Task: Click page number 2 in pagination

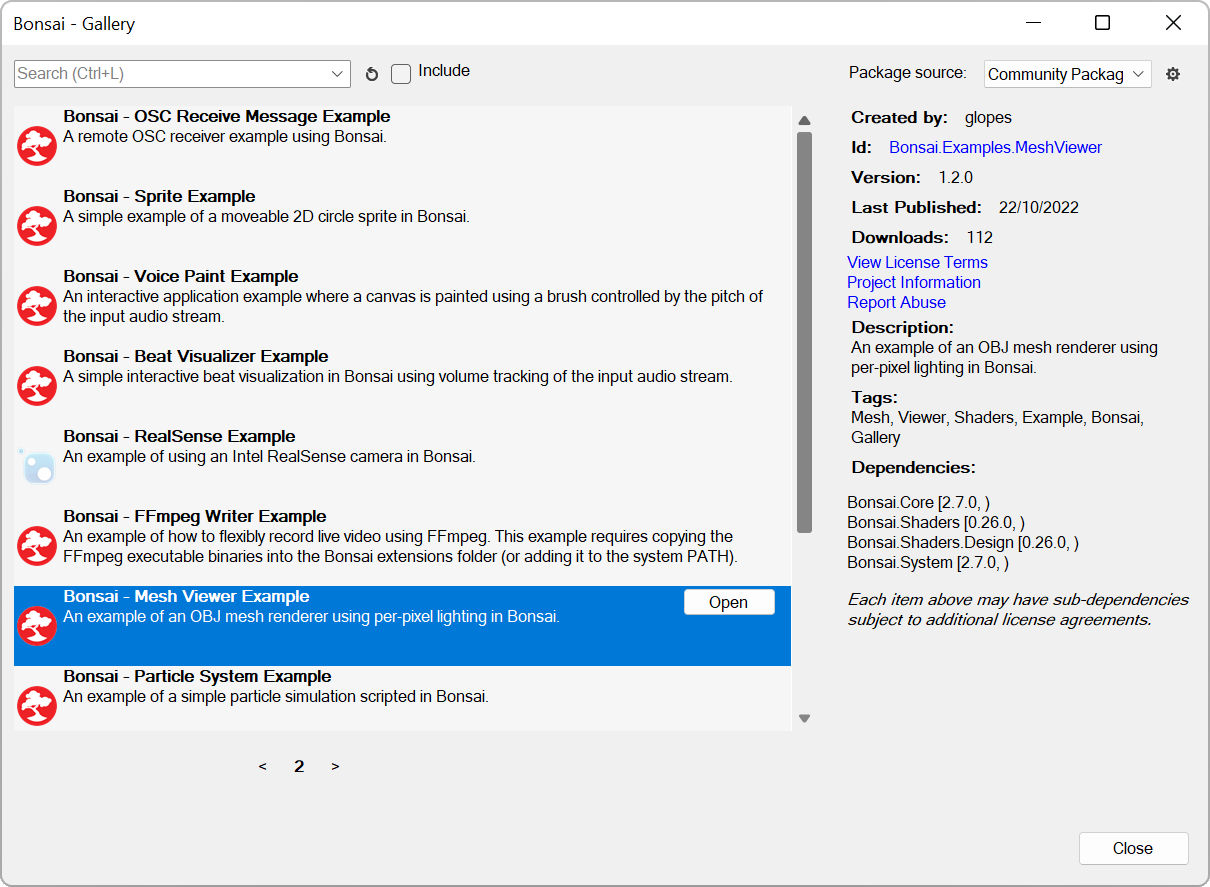Action: [299, 767]
